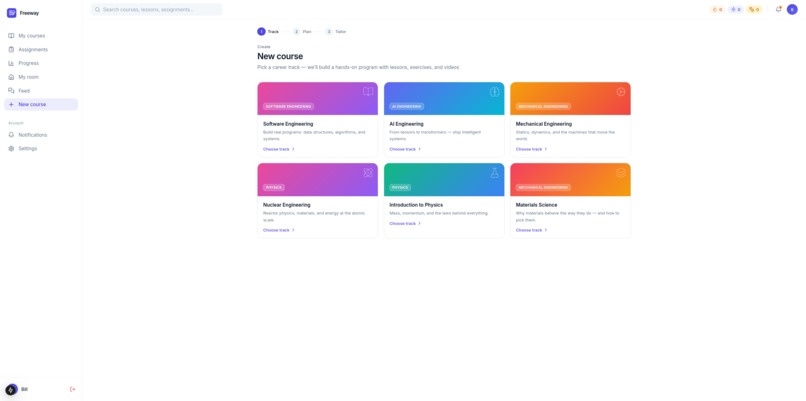Viewport: 806px width, 401px height.
Task: Click the layers icon on the Materials Science card
Action: [x=621, y=173]
